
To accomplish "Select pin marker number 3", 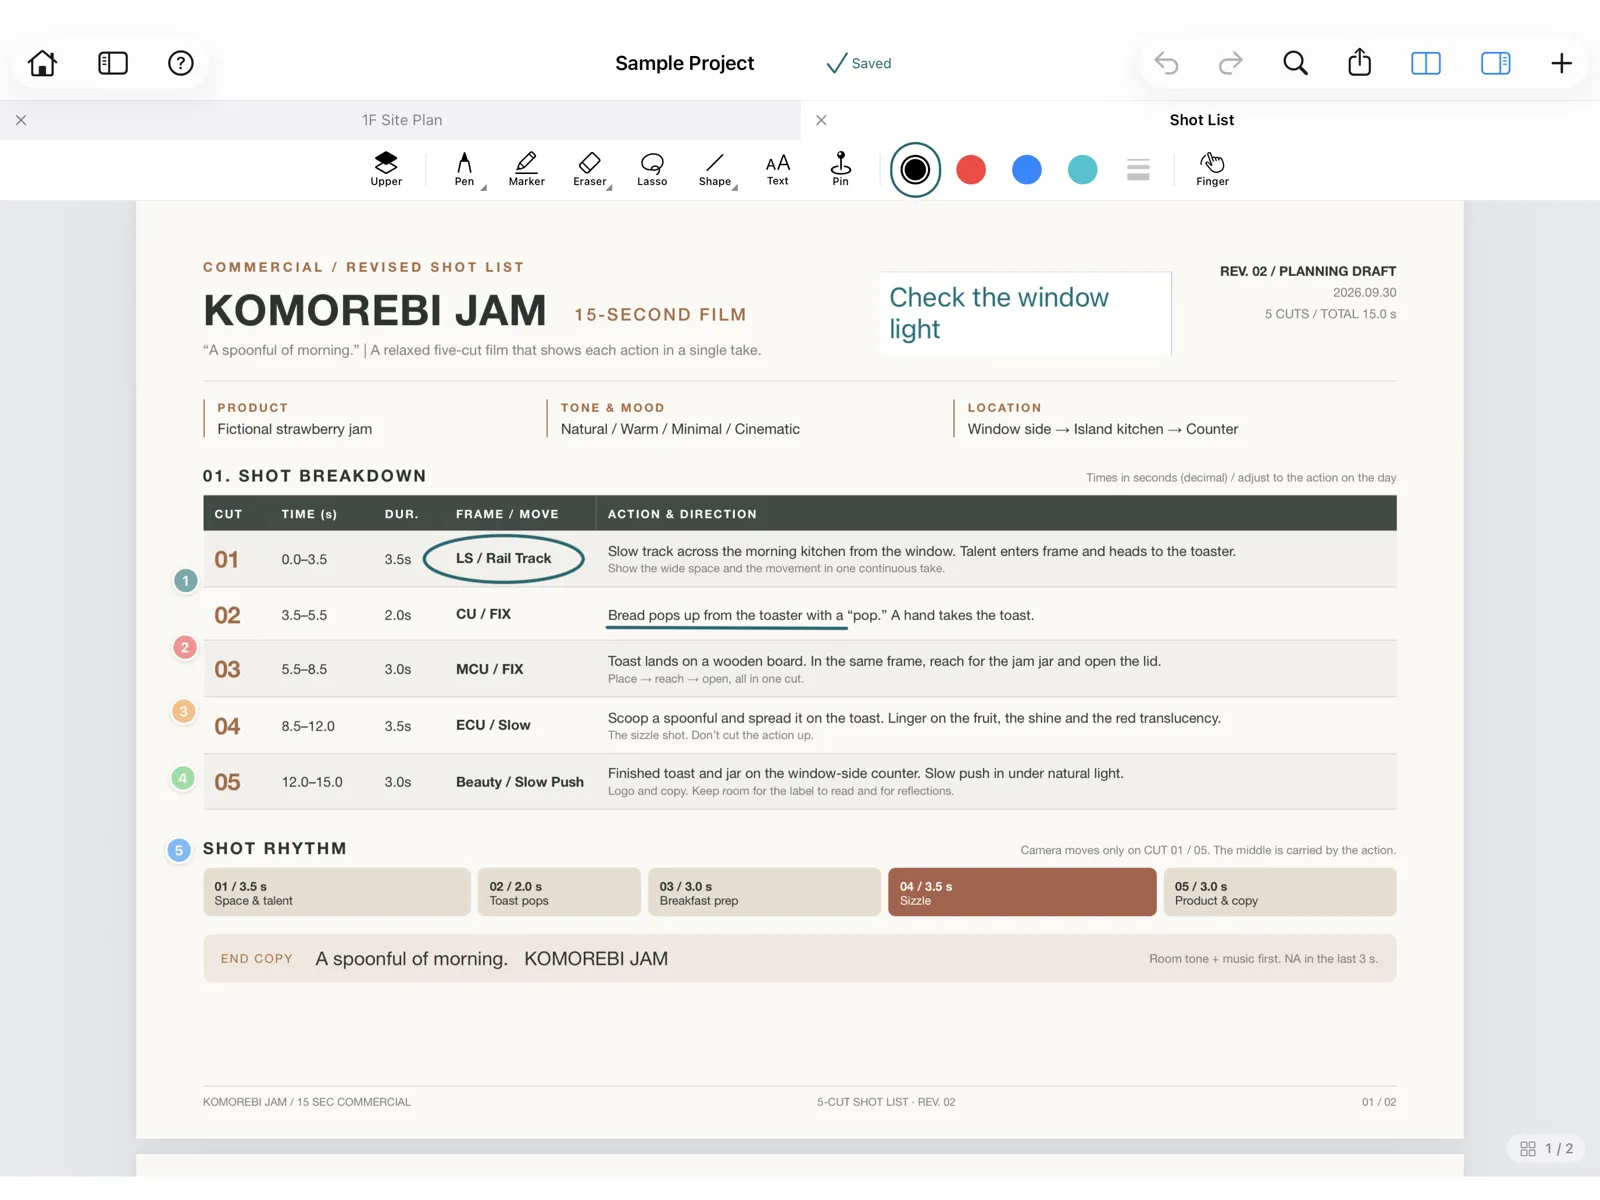I will (x=183, y=712).
